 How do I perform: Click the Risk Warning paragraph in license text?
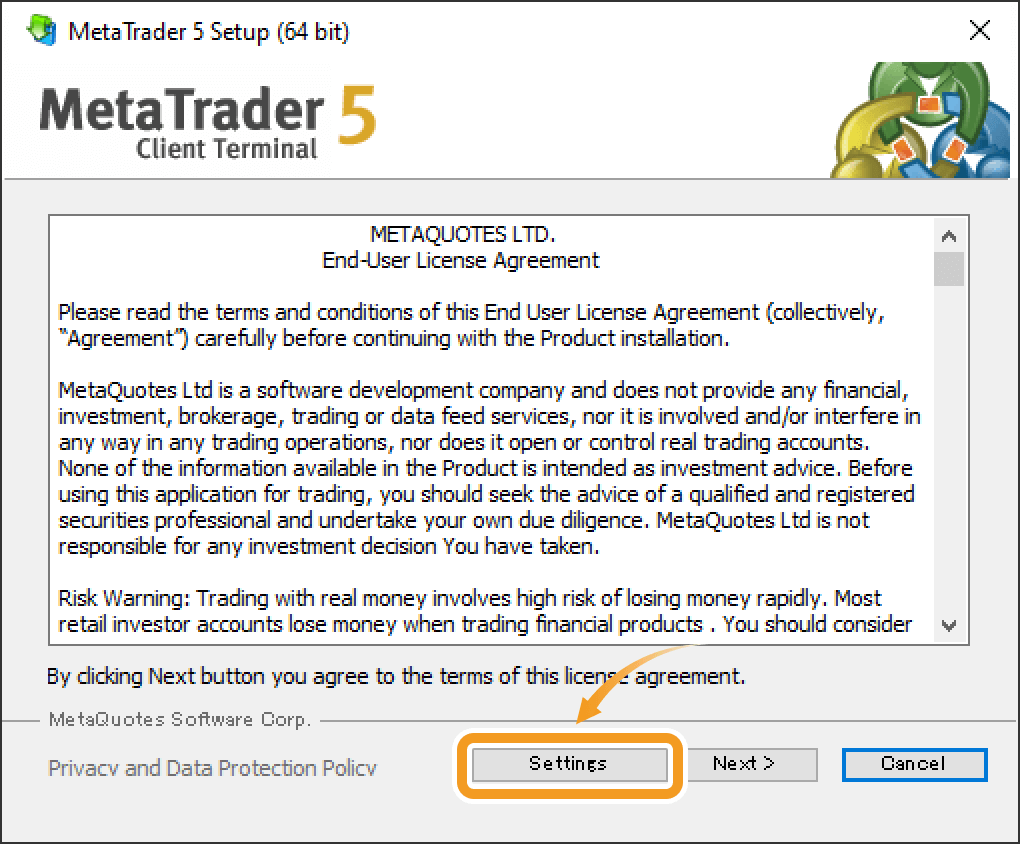pos(485,611)
